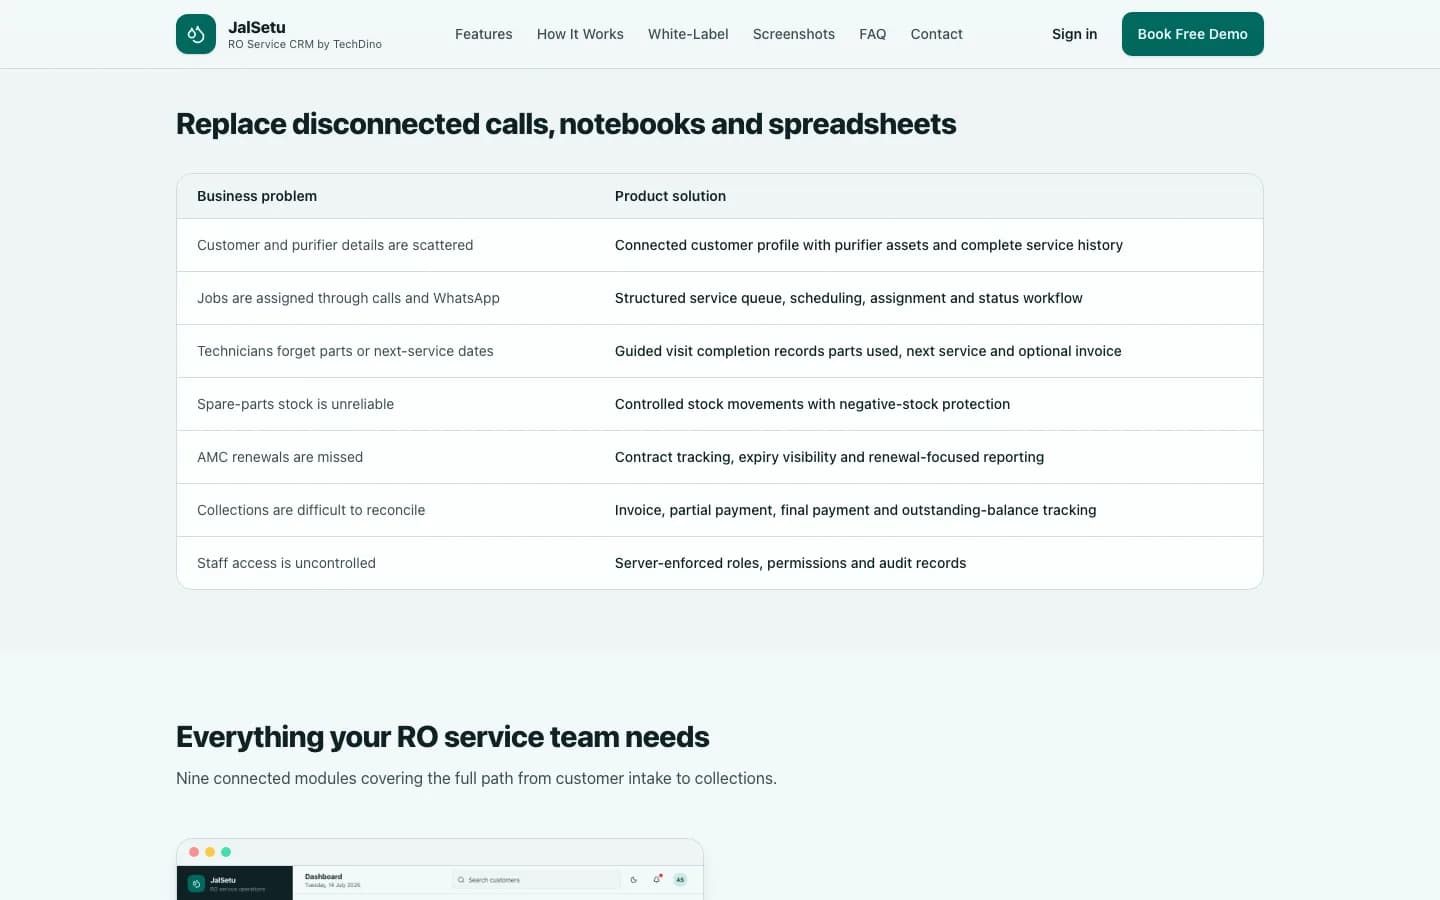This screenshot has height=900, width=1440.
Task: Click the 'Nine connected modules' subtitle text
Action: tap(476, 778)
